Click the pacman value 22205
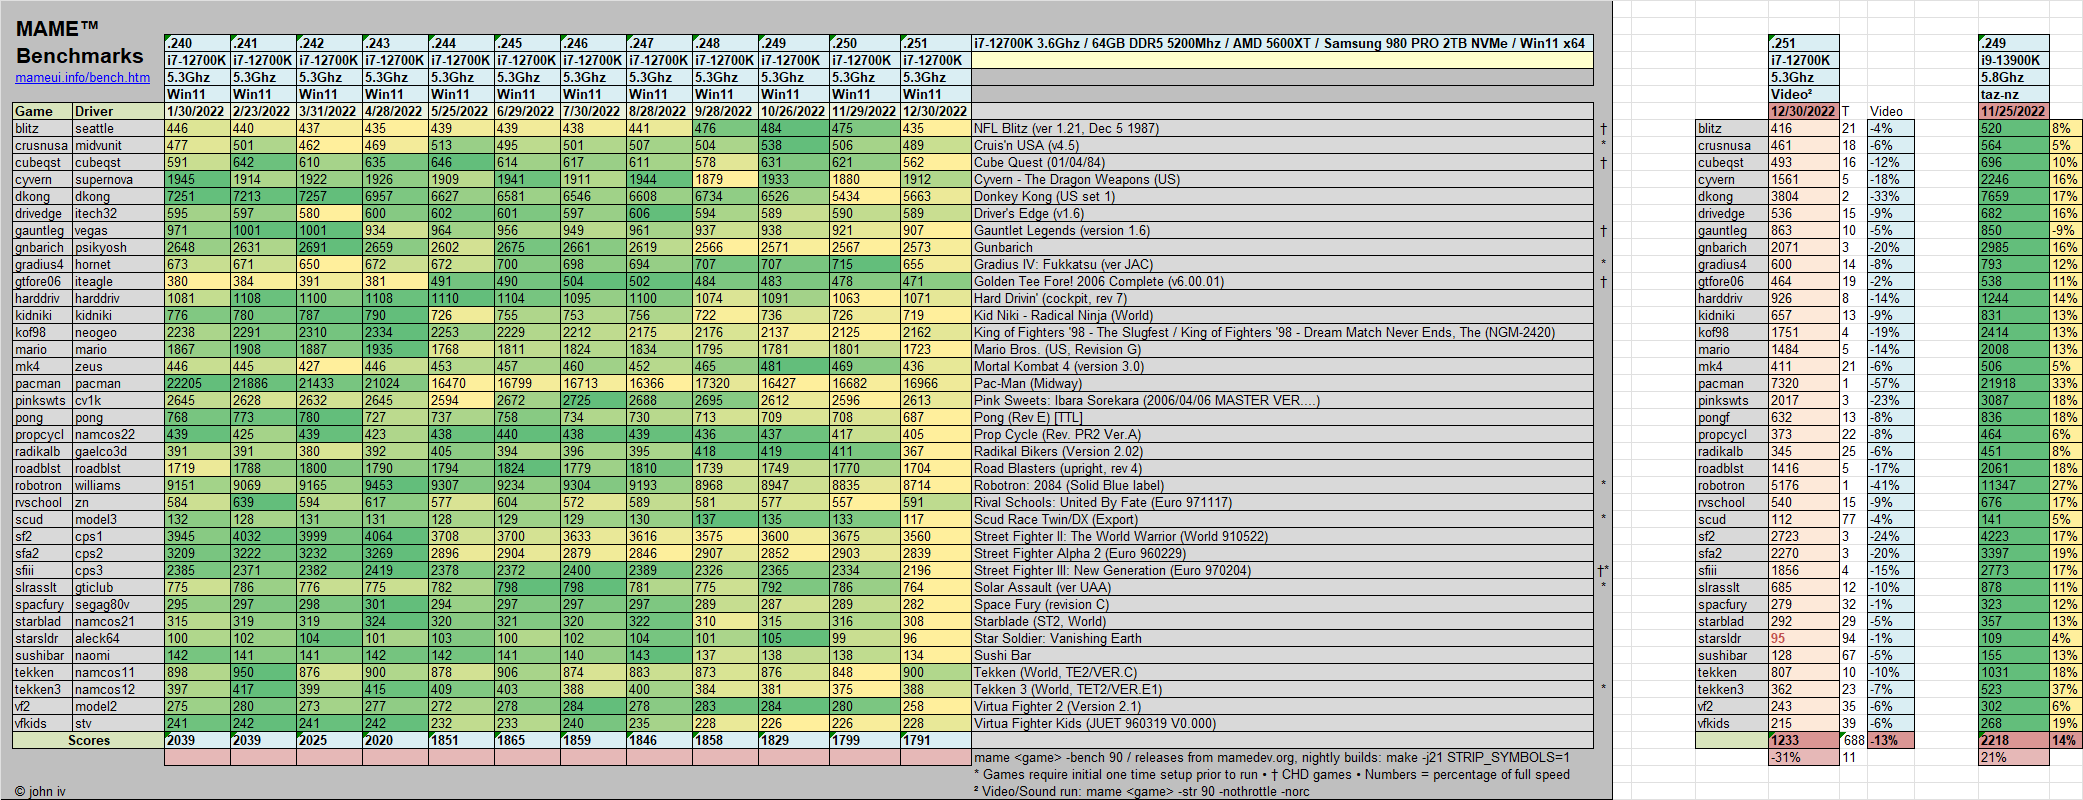Viewport: 2083px width, 800px height. [197, 383]
